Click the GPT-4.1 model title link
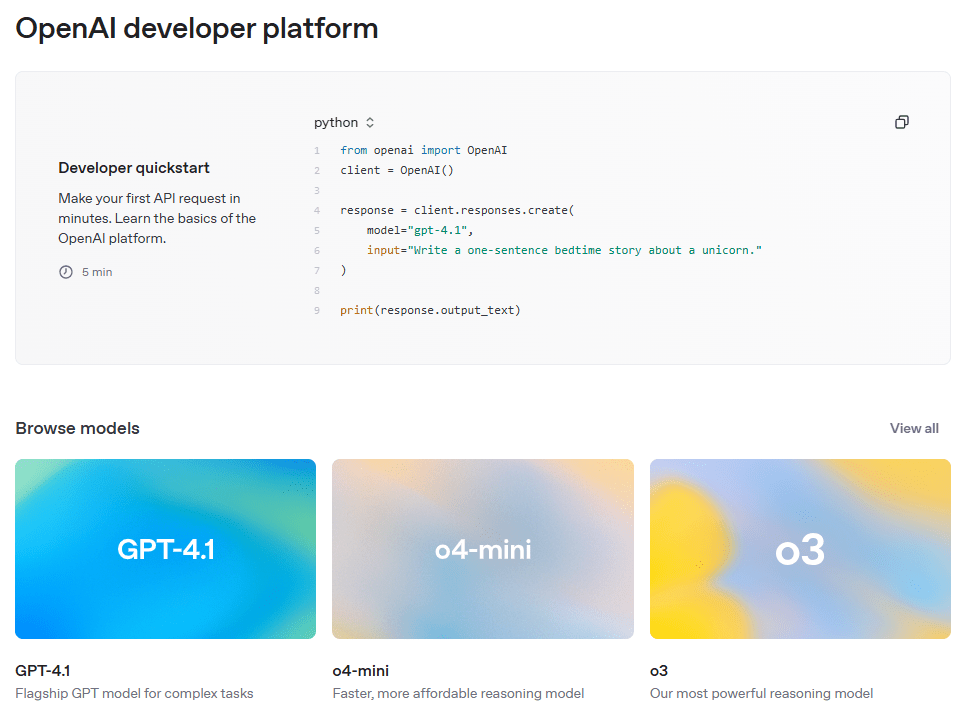This screenshot has width=965, height=722. click(x=43, y=670)
